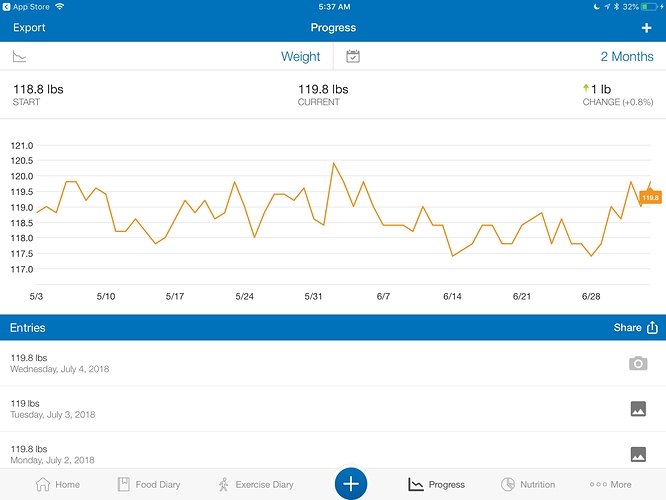Open the More tab
This screenshot has height=500, width=666.
[x=610, y=484]
